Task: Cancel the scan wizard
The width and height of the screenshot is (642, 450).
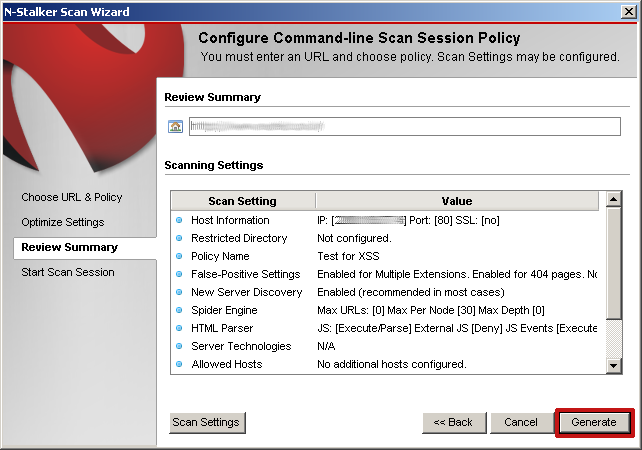Action: [x=521, y=422]
